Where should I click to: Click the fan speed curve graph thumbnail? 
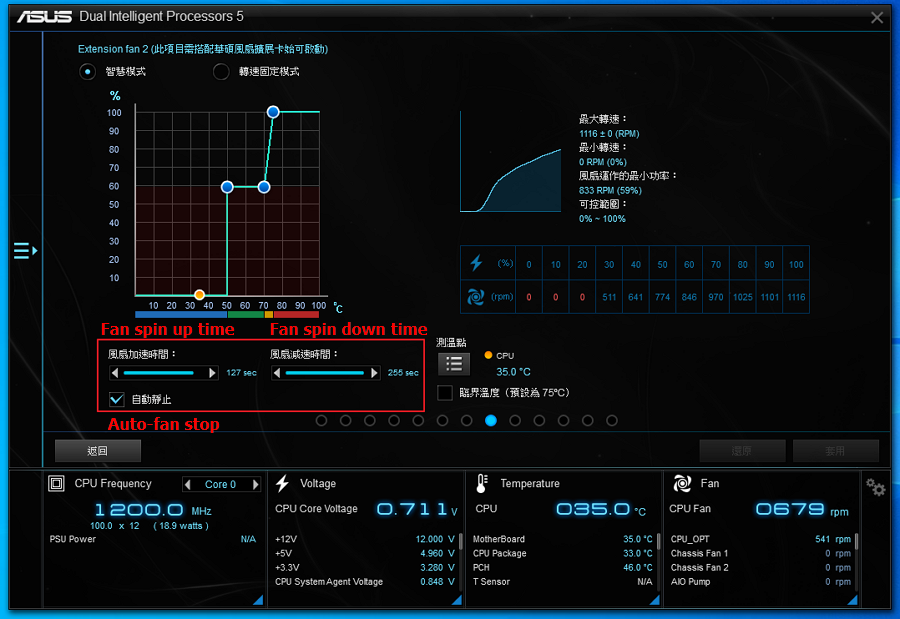tap(511, 162)
